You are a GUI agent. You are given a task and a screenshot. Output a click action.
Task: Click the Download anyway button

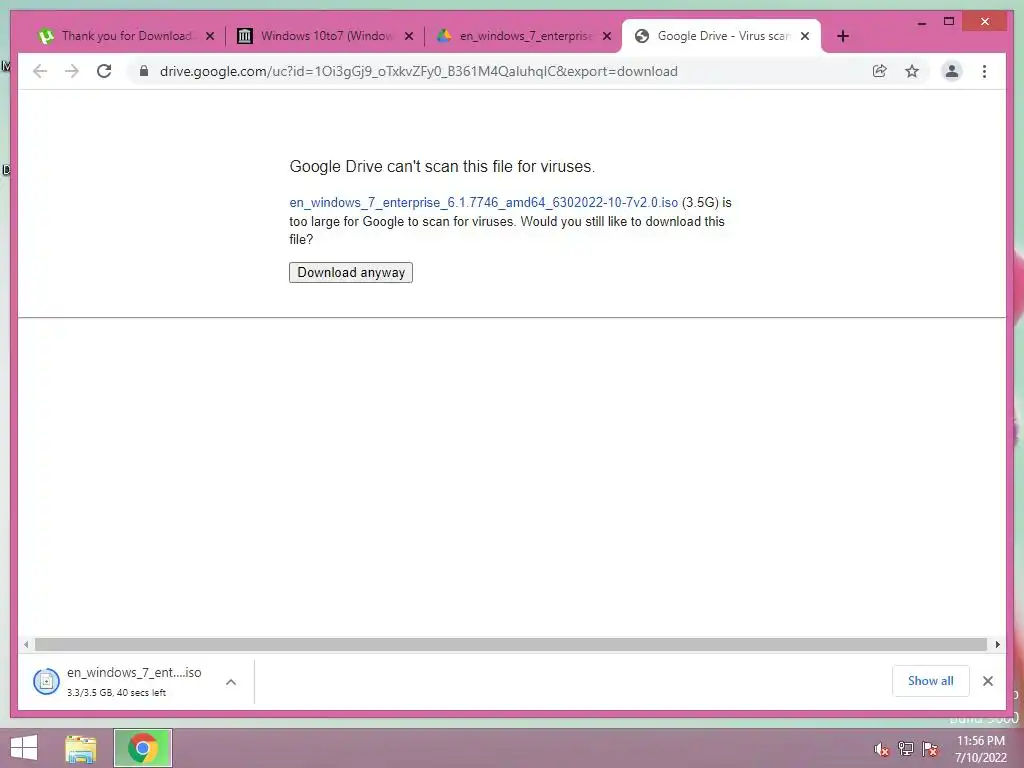[x=351, y=272]
